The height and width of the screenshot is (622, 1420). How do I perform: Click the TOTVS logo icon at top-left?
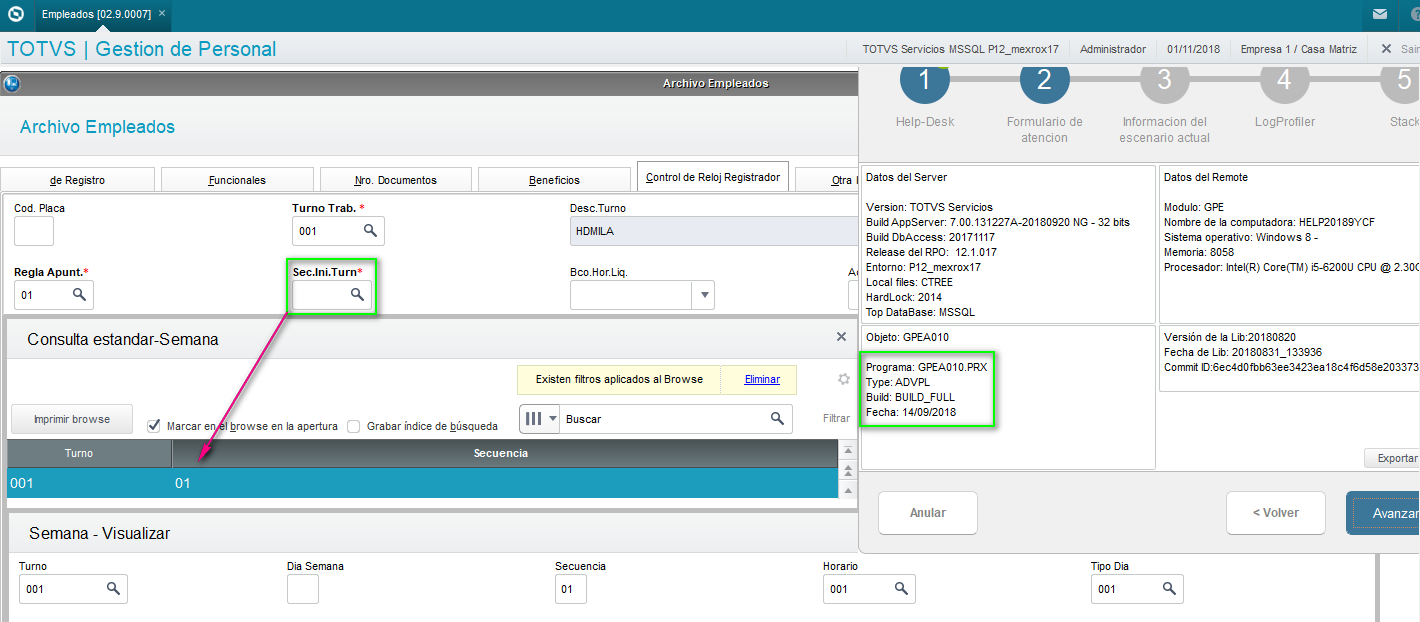15,15
